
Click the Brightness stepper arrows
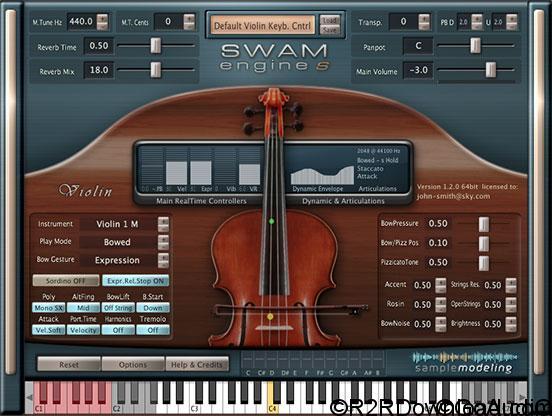(x=511, y=324)
